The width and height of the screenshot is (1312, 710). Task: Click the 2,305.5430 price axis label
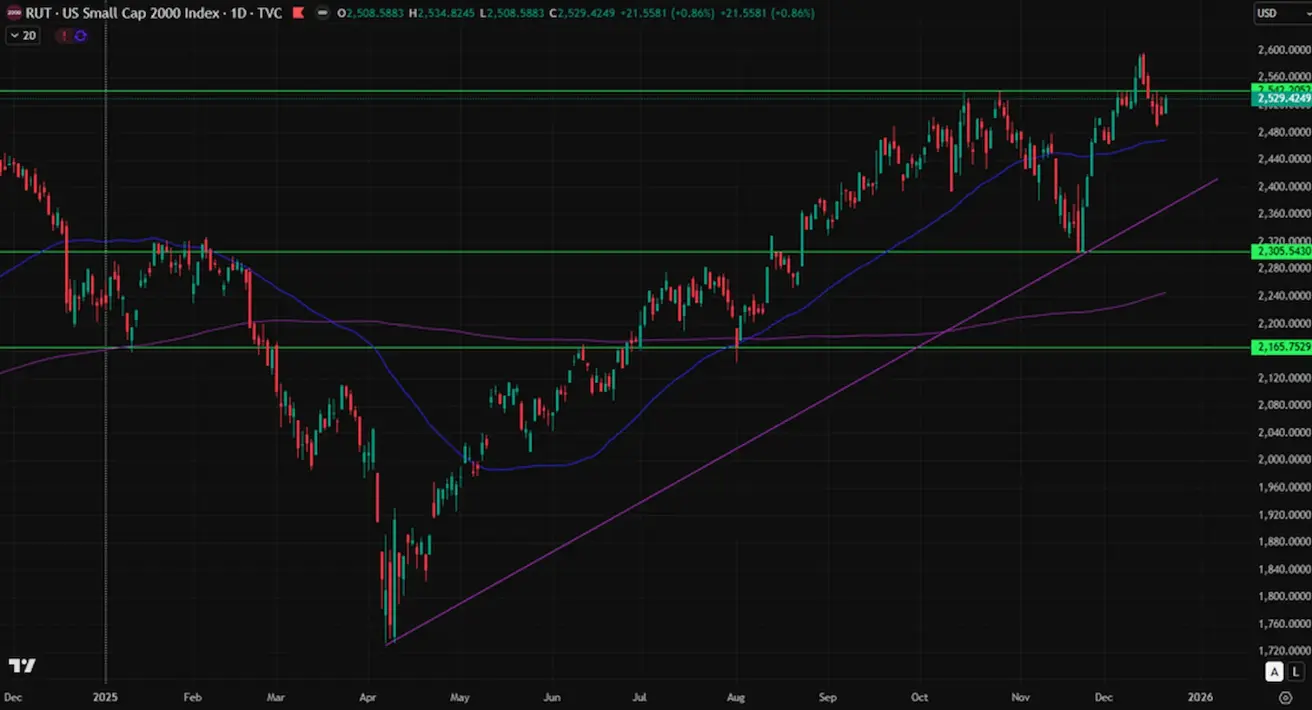point(1281,252)
